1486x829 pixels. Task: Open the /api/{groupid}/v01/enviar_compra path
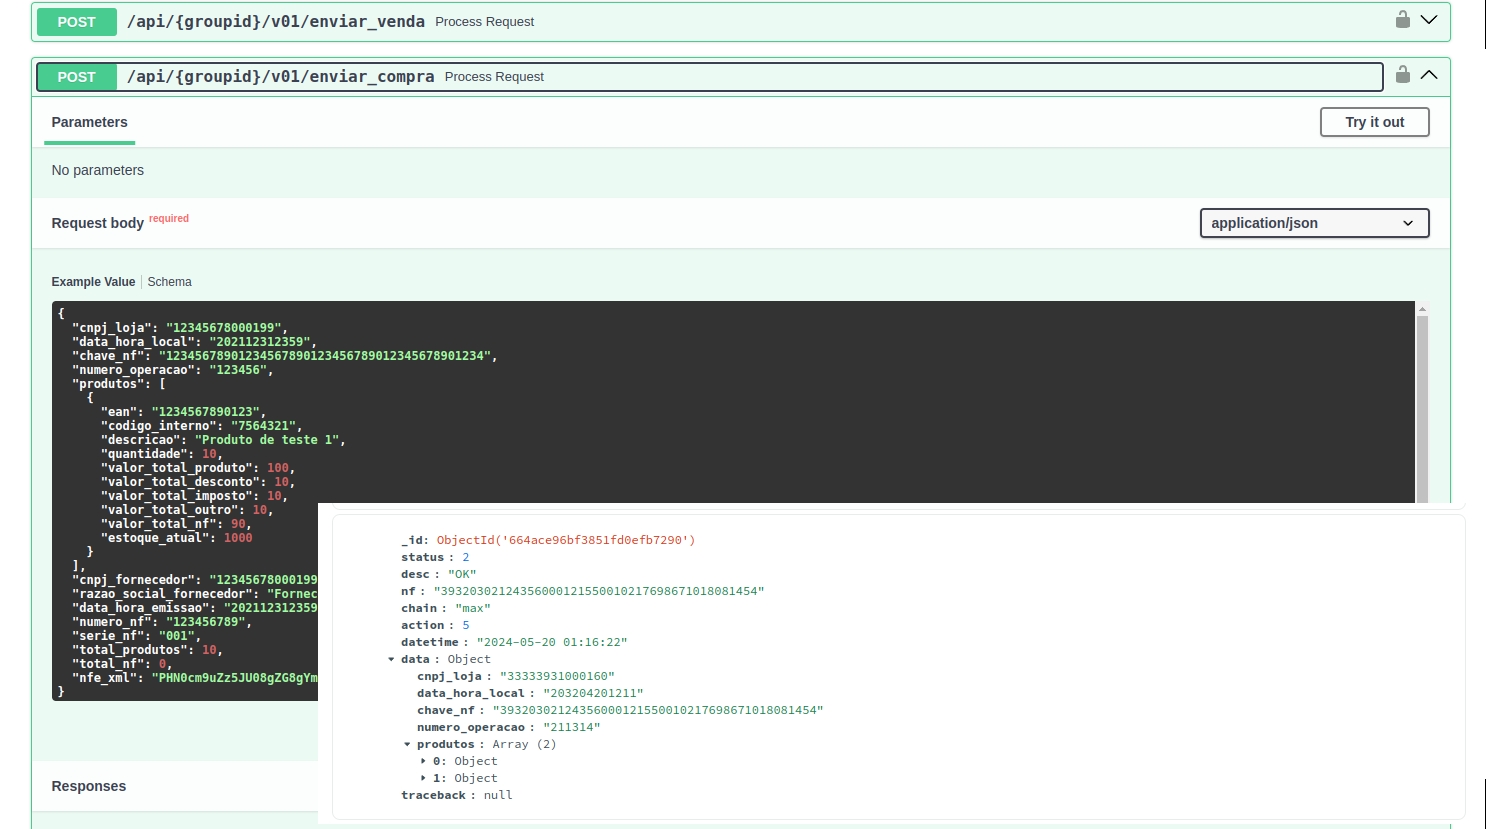(x=281, y=76)
